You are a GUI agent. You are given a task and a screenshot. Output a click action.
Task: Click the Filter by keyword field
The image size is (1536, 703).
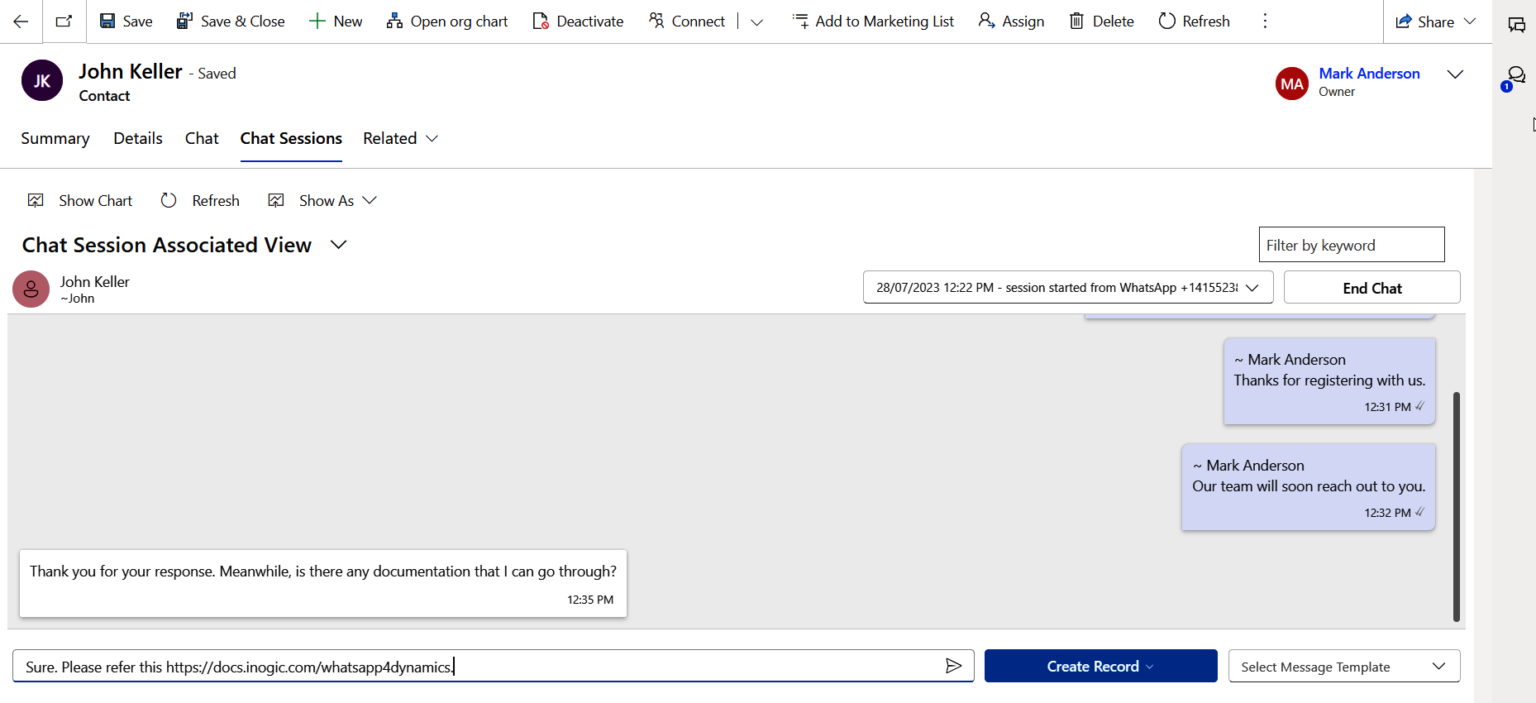point(1350,245)
